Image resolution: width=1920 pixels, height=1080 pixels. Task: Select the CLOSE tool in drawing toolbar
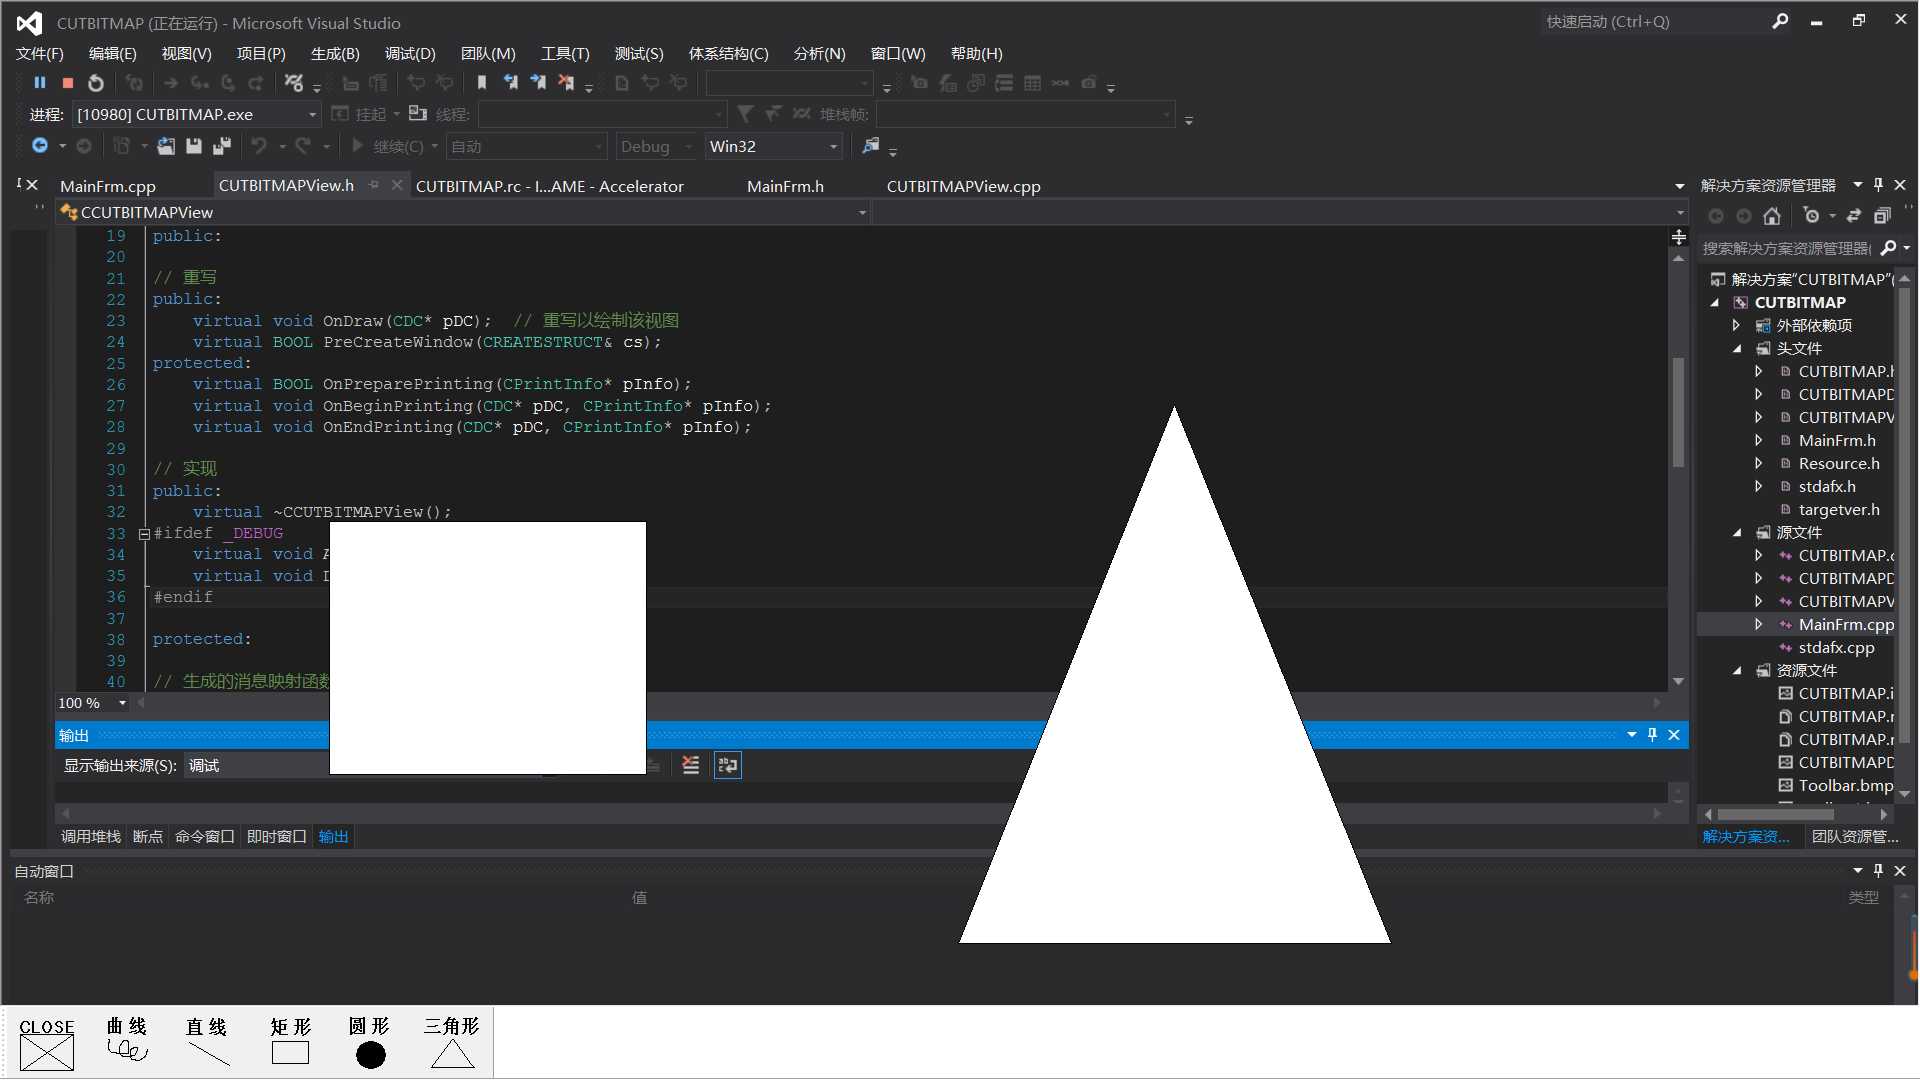coord(47,1043)
